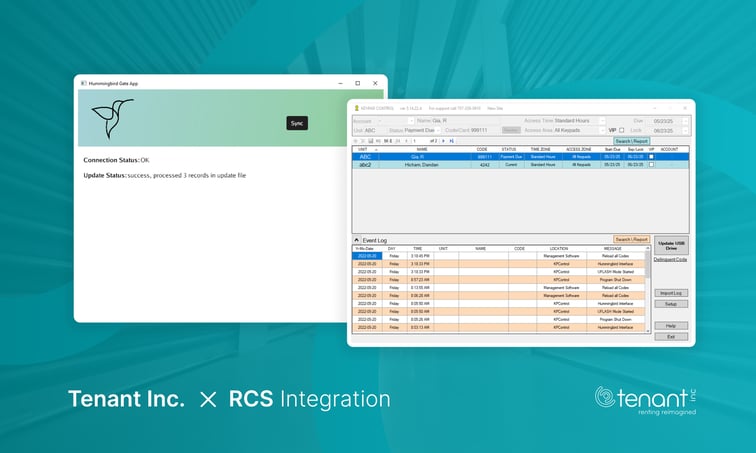Viewport: 756px width, 453px height.
Task: Open the Delinquent Code link
Action: coord(670,260)
